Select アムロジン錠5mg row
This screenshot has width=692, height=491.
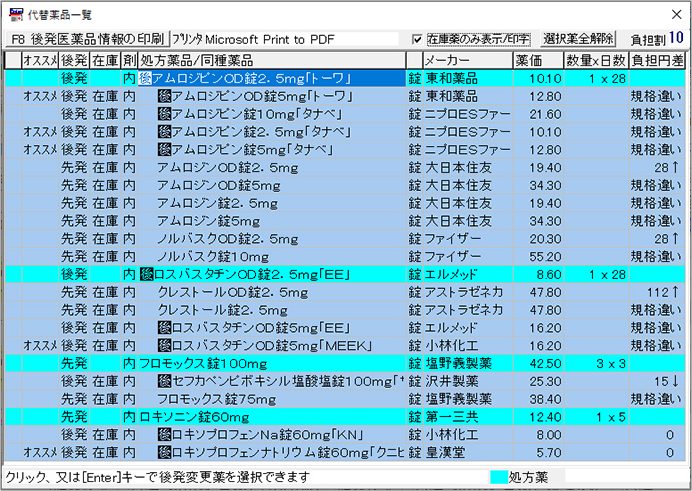pos(345,221)
